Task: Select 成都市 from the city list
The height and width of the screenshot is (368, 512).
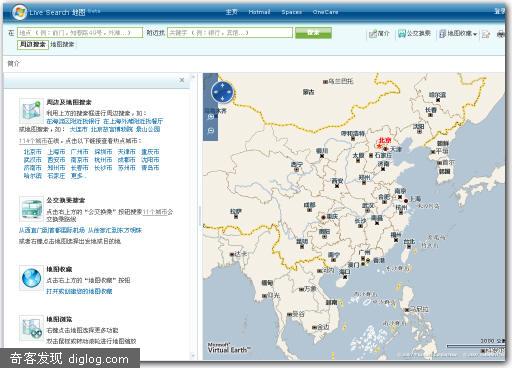Action: click(x=127, y=160)
